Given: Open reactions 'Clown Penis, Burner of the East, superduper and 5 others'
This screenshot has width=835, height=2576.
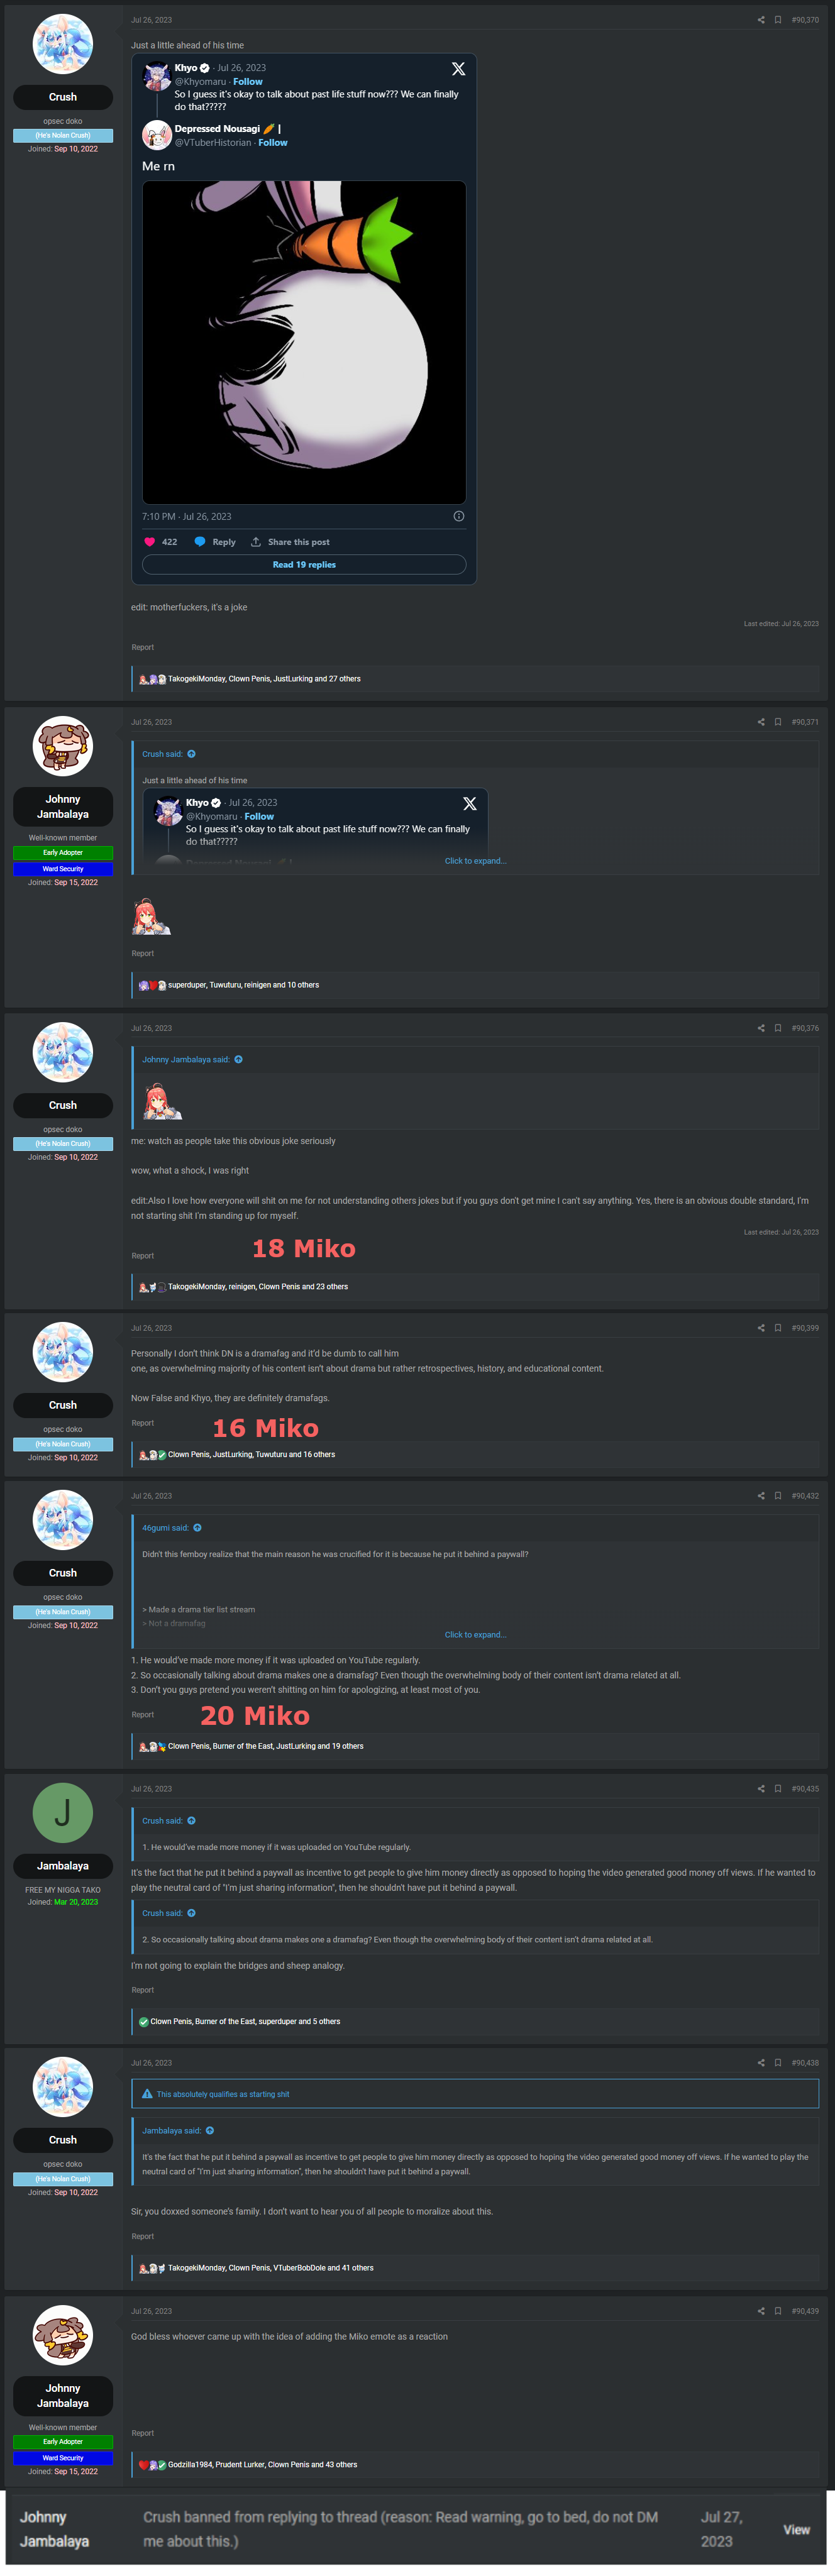Looking at the screenshot, I should point(245,2022).
